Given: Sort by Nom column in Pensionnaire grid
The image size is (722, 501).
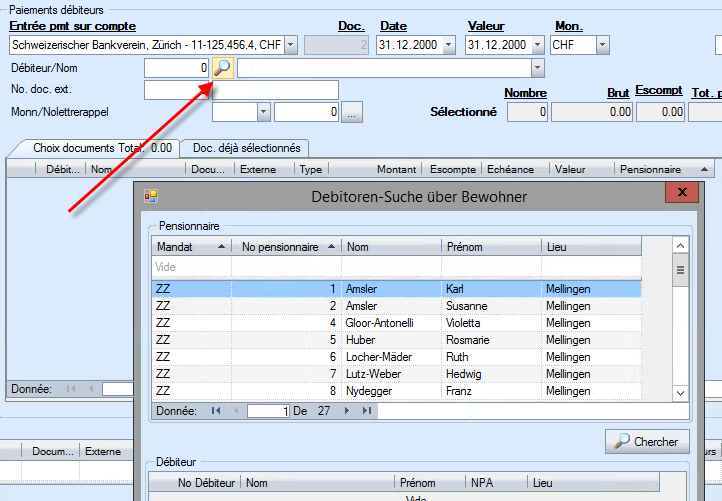Looking at the screenshot, I should (390, 246).
